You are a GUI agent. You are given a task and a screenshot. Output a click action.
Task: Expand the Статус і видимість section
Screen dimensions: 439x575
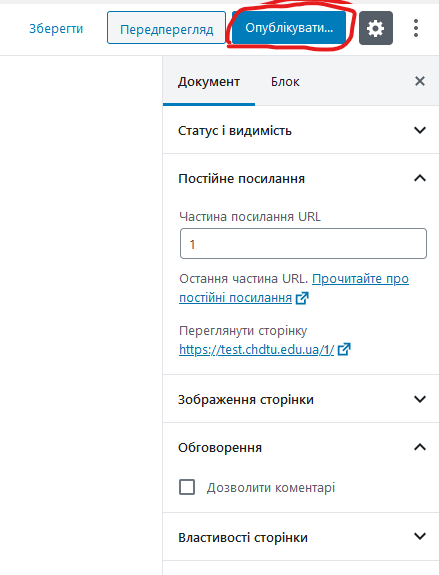(x=301, y=130)
